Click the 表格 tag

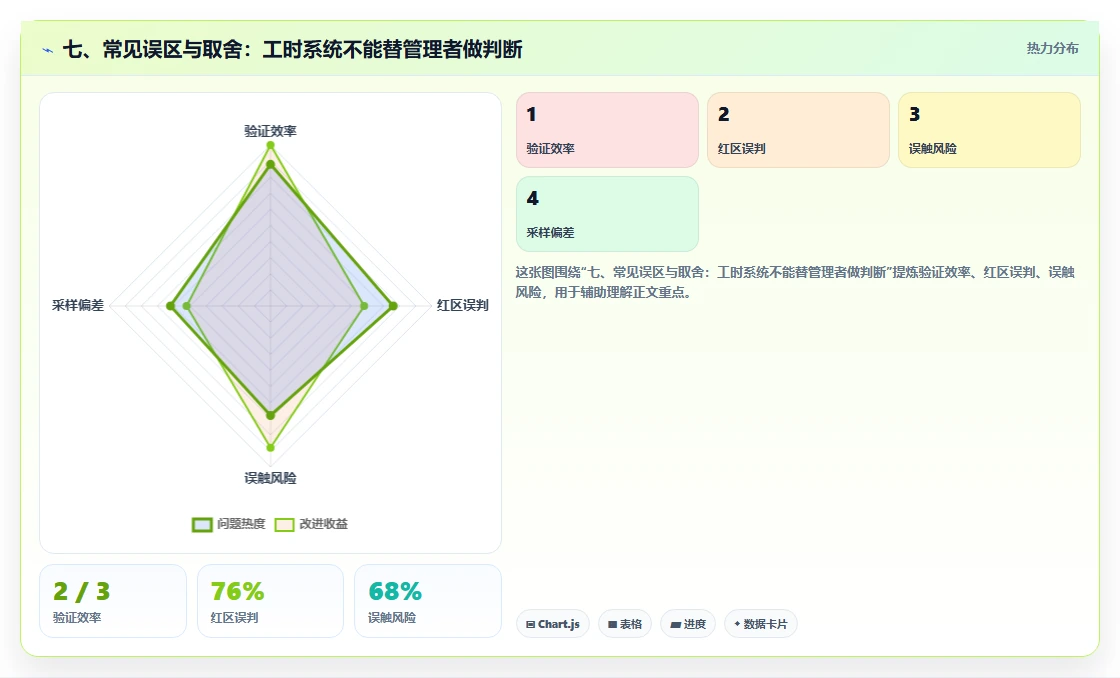point(625,624)
